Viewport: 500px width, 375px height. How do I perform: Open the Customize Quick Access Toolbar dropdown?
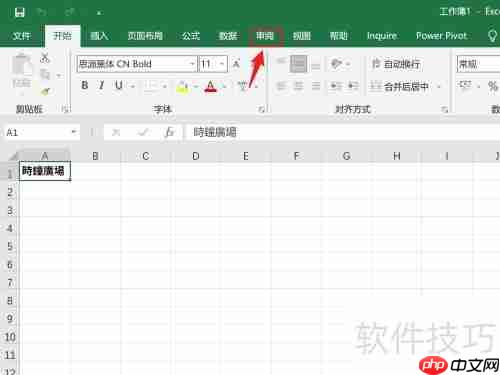tap(99, 13)
